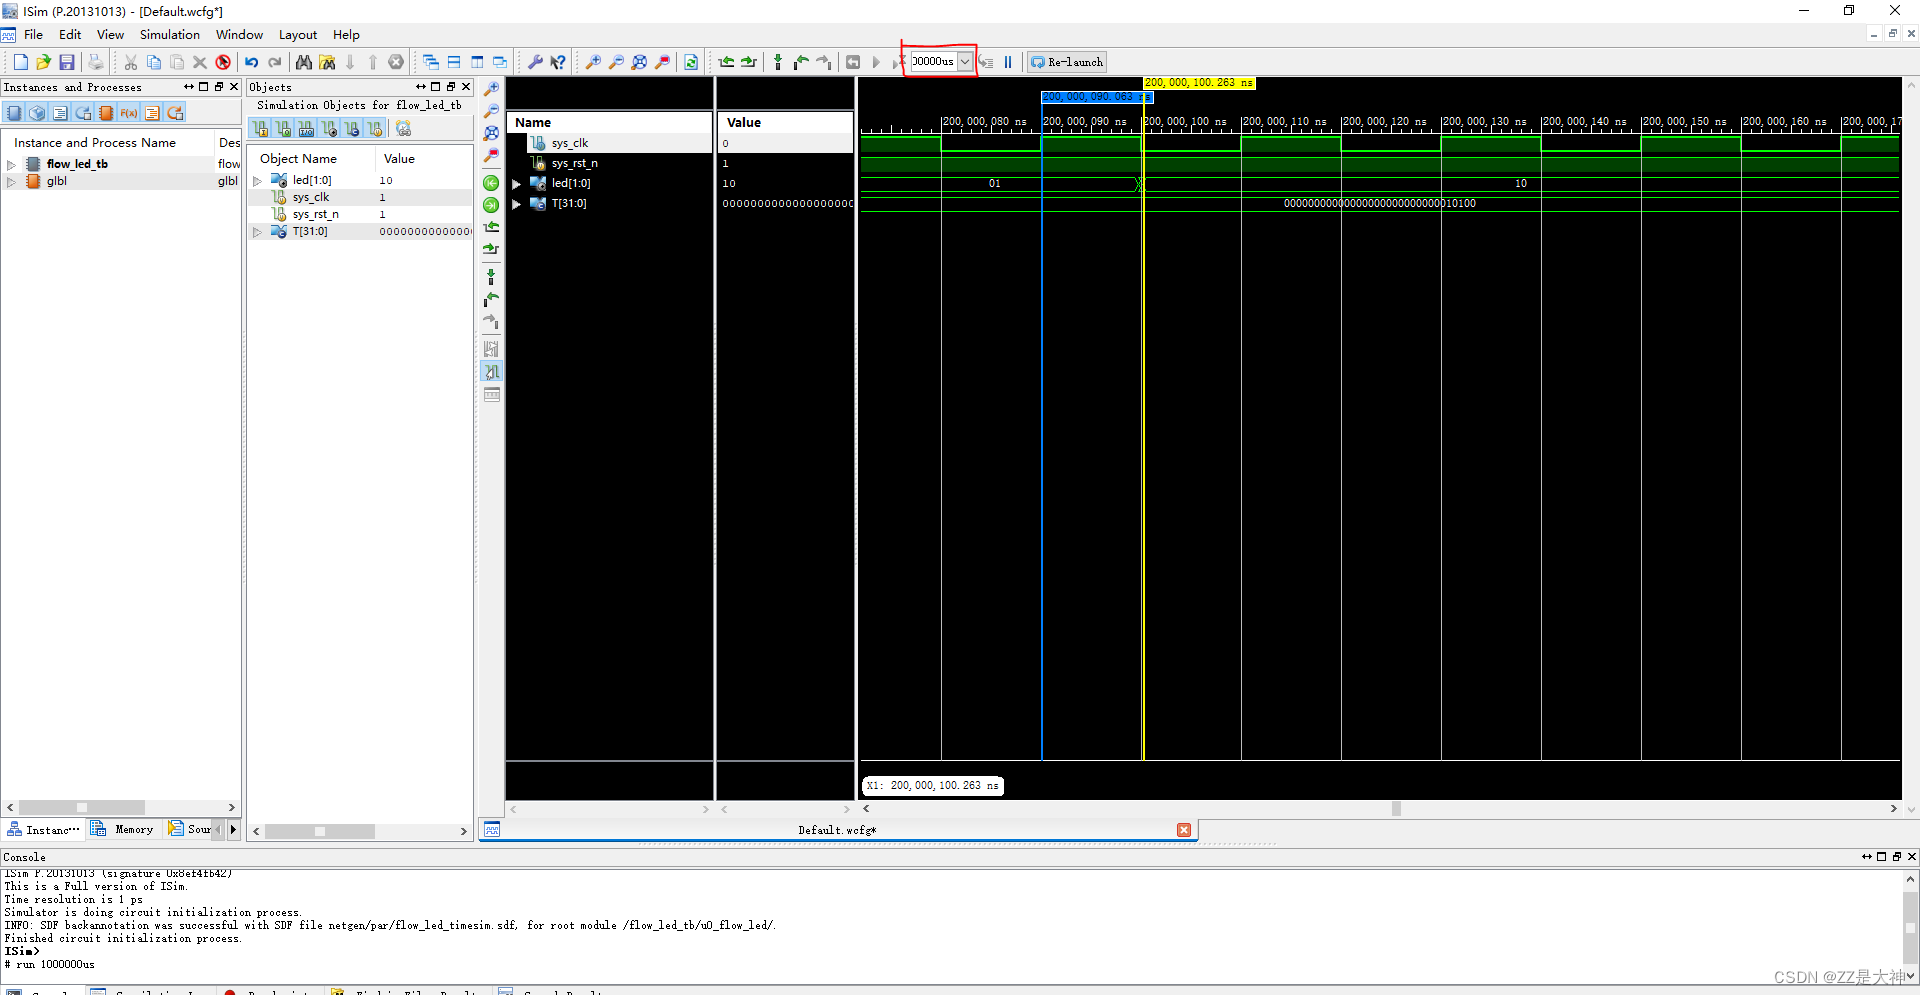Open the Layout menu
1920x995 pixels.
pyautogui.click(x=298, y=34)
